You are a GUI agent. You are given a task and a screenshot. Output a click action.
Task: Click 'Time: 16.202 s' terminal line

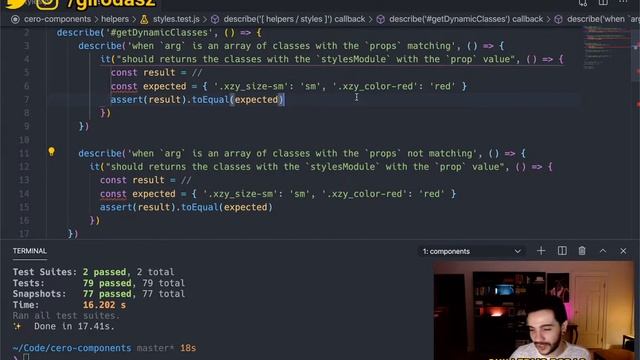(x=69, y=305)
